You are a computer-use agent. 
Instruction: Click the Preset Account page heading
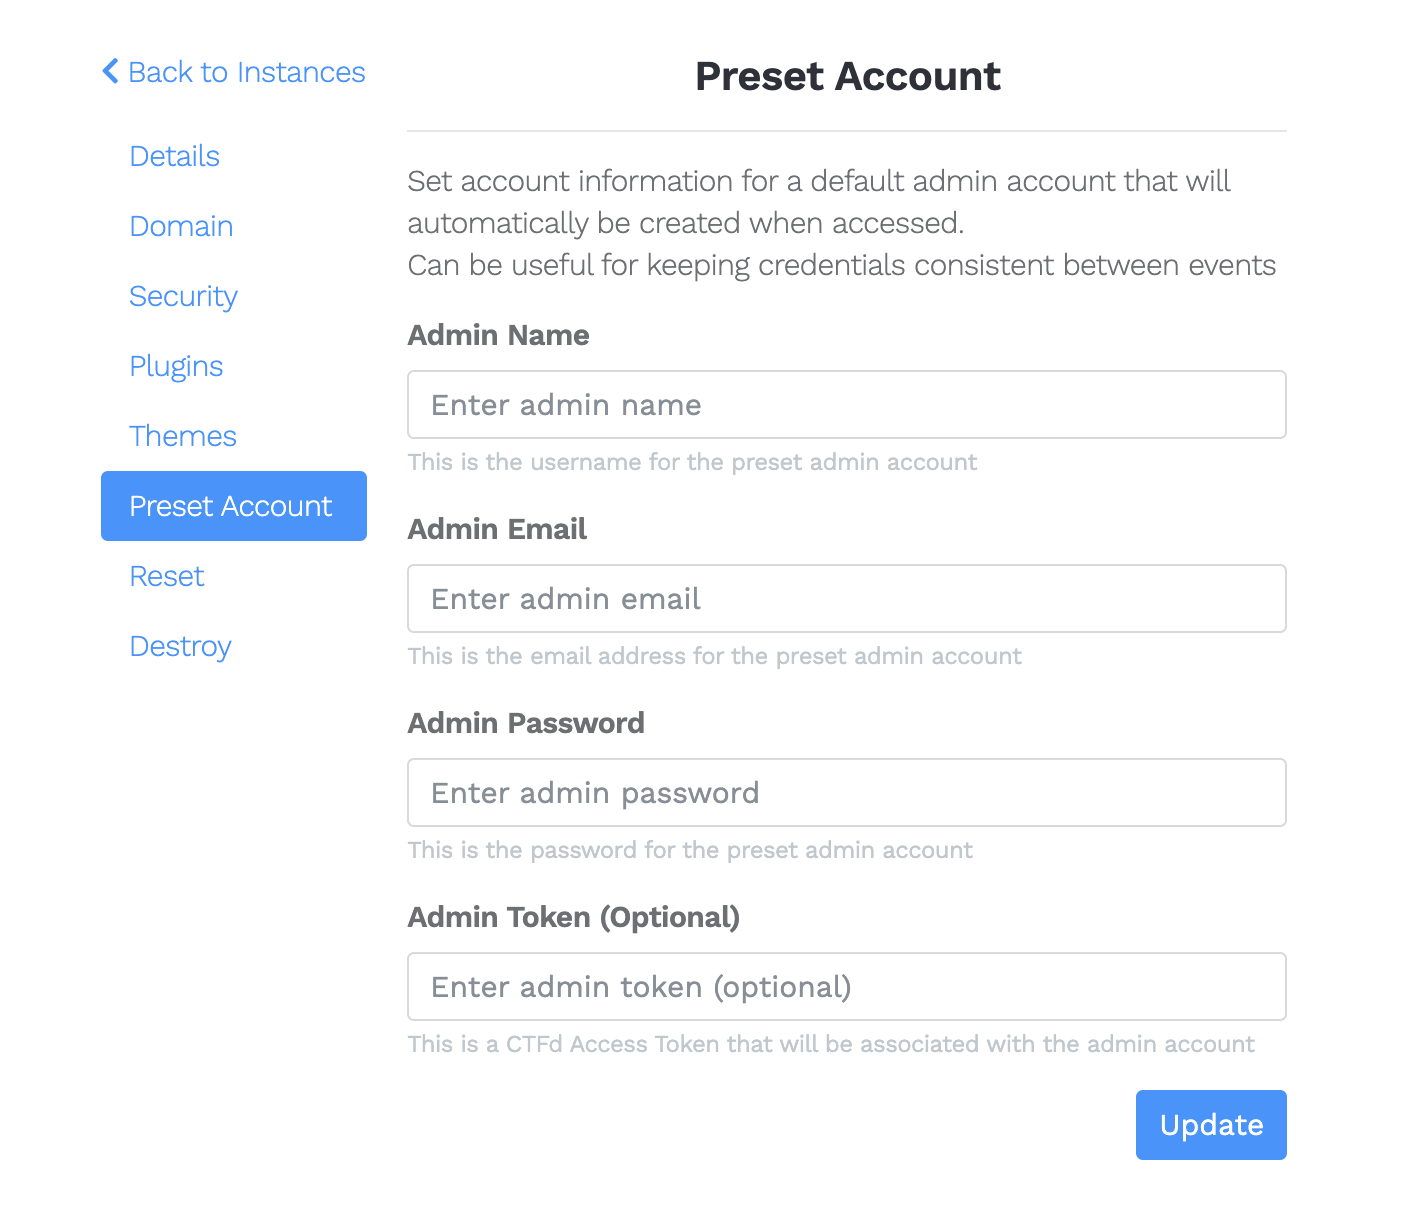847,76
